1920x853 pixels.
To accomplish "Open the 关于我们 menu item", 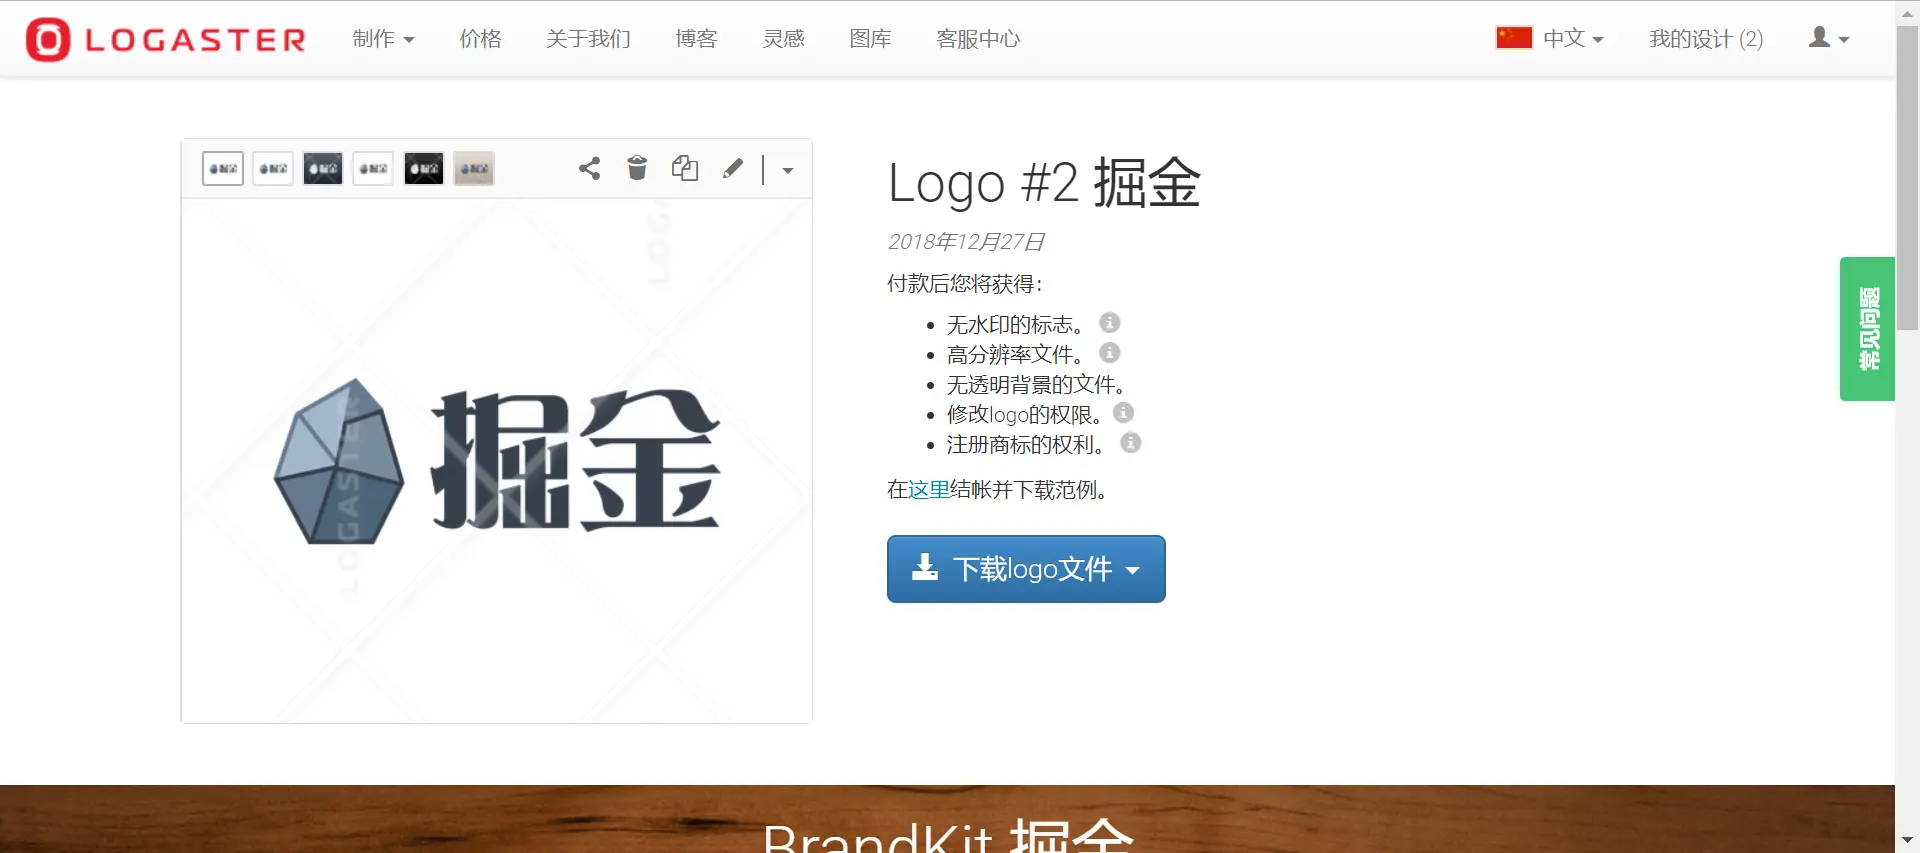I will 588,39.
